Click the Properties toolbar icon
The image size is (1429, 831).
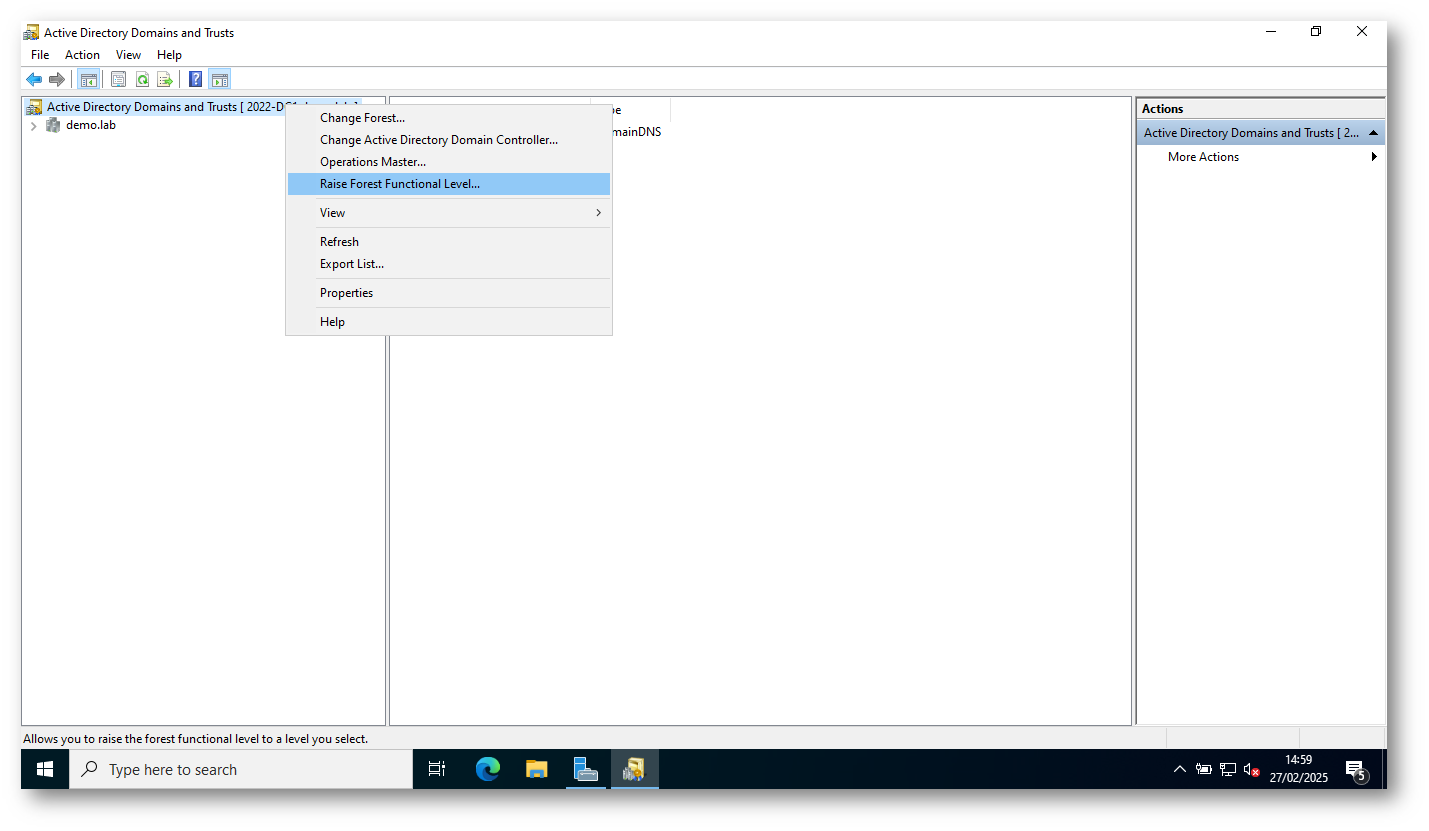[x=118, y=79]
